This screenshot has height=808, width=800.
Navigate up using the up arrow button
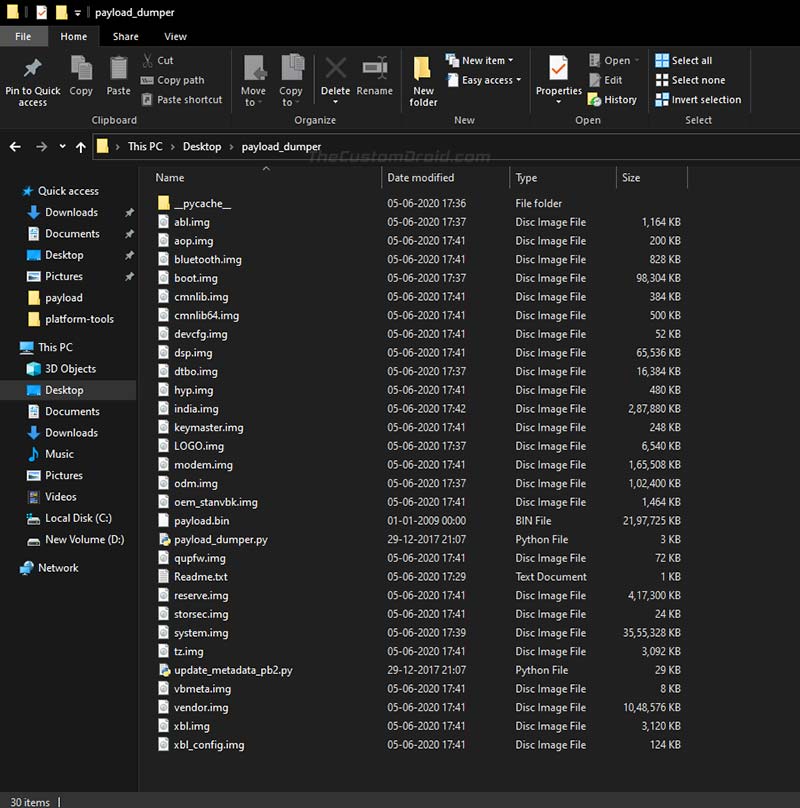point(80,145)
